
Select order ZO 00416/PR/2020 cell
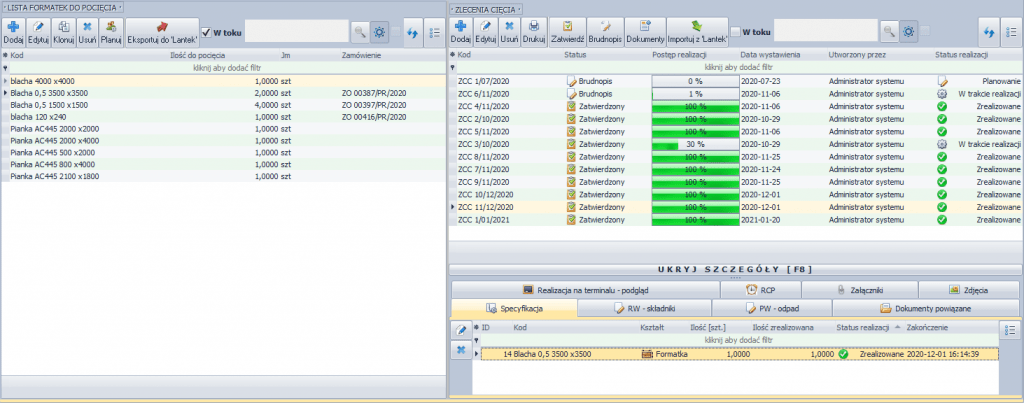click(x=374, y=117)
